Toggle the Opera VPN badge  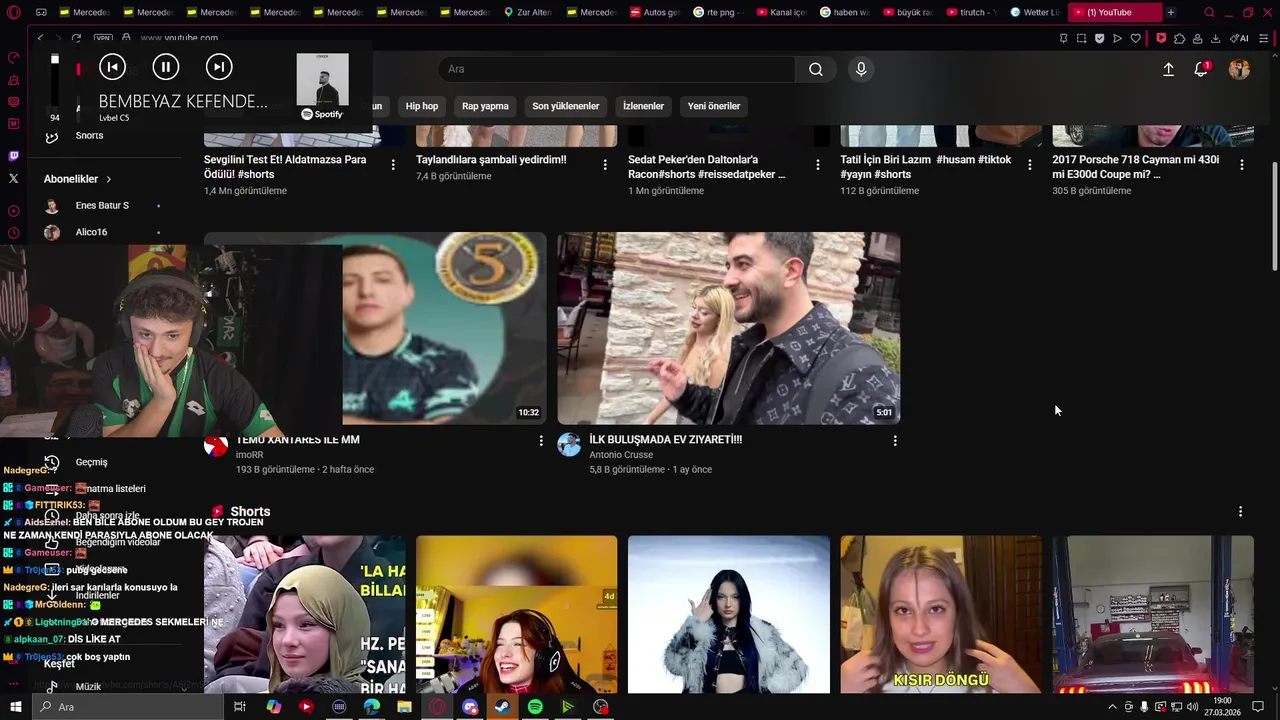[103, 38]
